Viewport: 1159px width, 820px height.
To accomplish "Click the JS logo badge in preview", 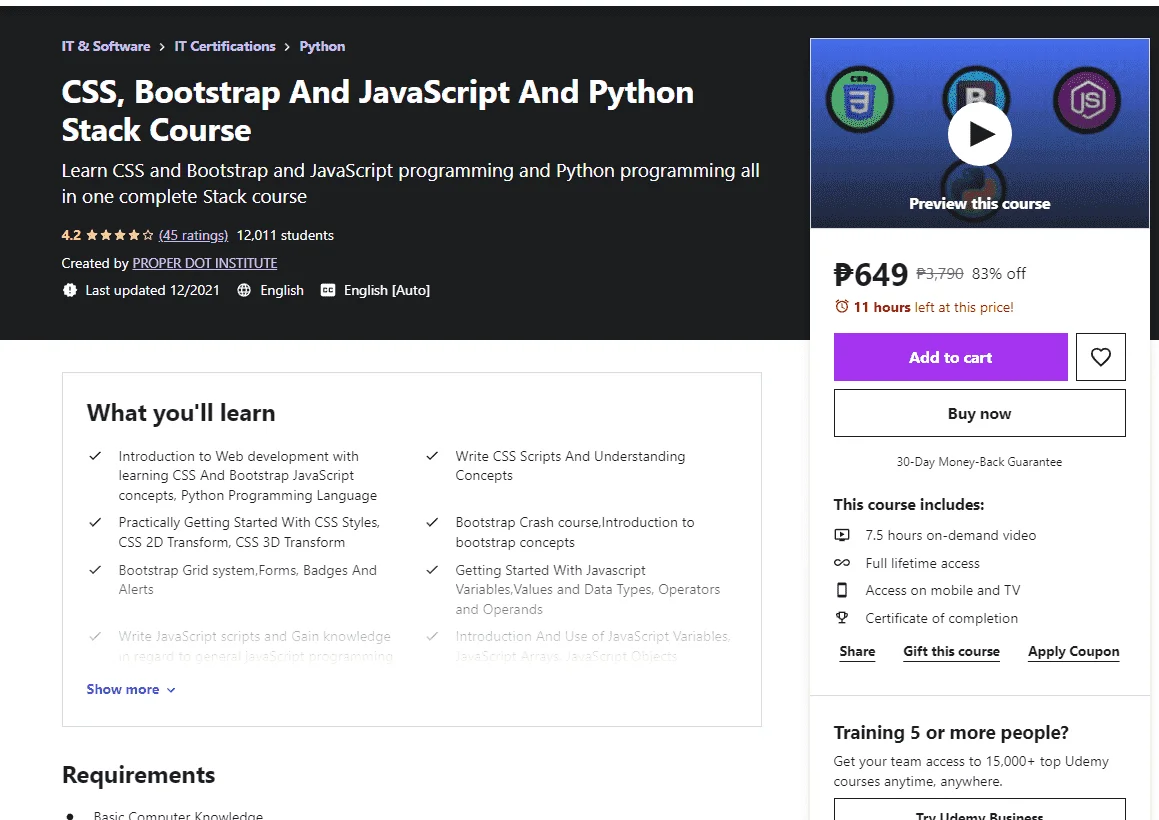I will (1087, 100).
